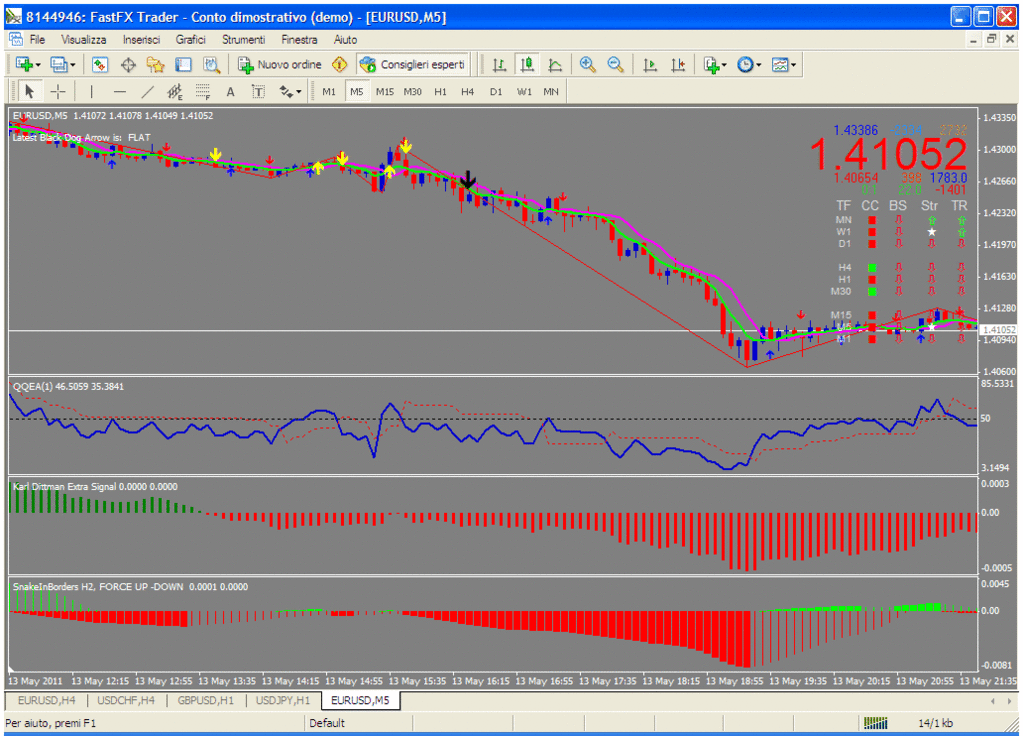Open the Data Window crosshair-circle icon
This screenshot has height=736, width=1023.
pyautogui.click(x=128, y=65)
